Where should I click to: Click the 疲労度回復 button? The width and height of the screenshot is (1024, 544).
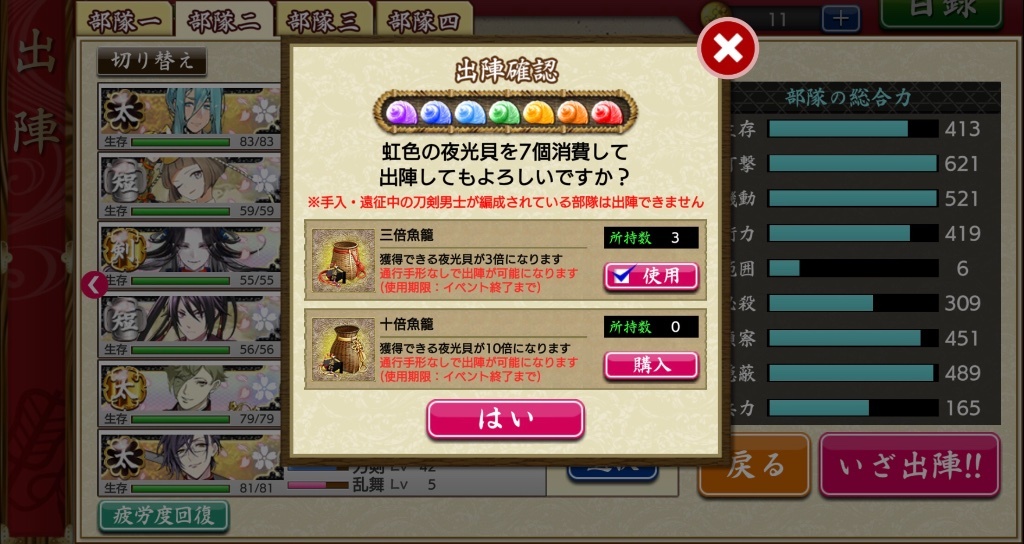tap(164, 516)
